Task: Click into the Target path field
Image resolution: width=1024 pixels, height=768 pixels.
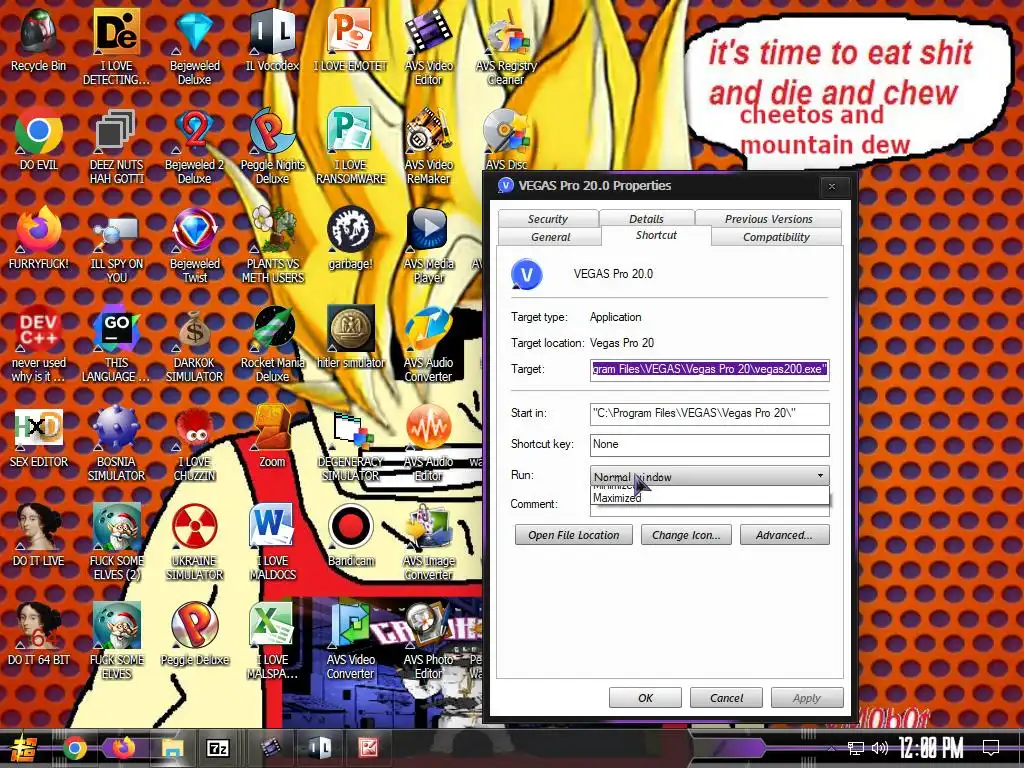Action: [709, 370]
